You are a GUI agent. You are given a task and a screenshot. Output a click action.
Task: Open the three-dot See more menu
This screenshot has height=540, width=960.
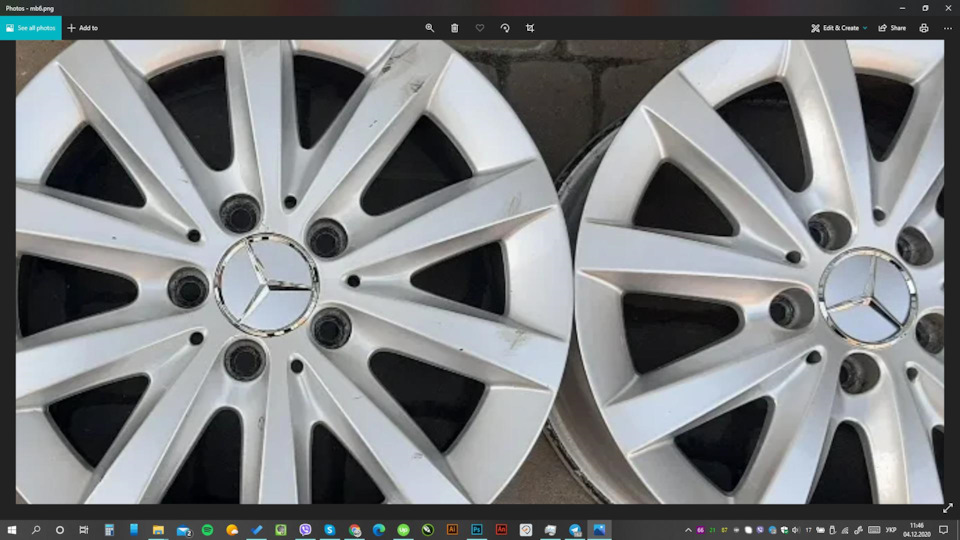pos(948,28)
